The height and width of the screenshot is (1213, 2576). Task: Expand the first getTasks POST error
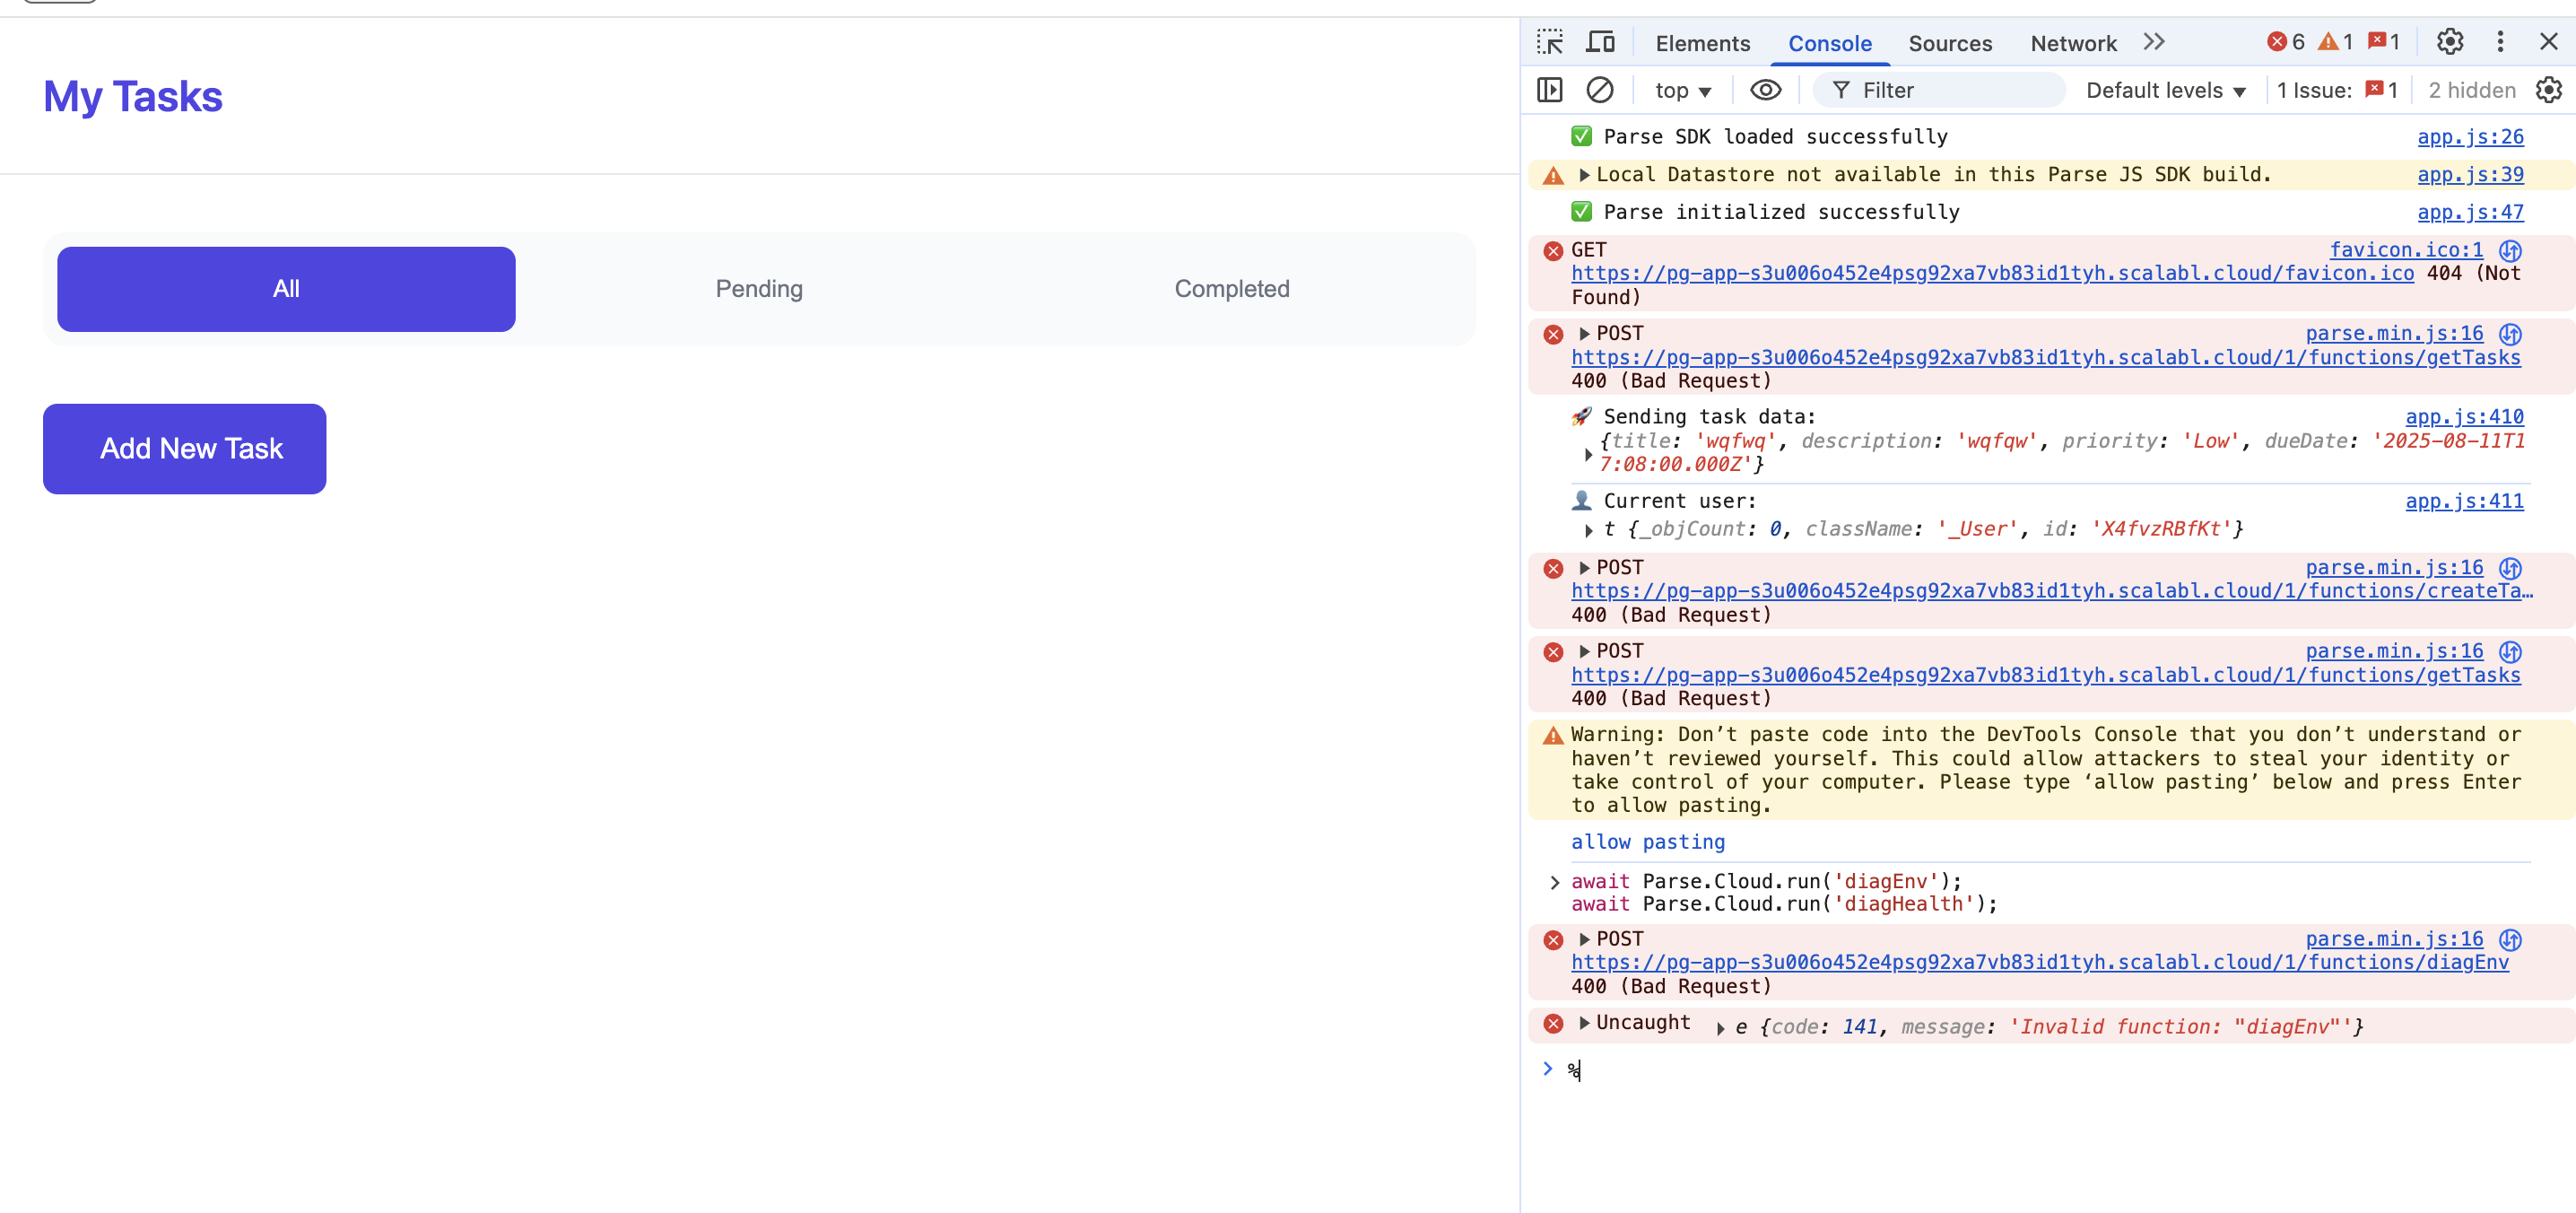click(1584, 334)
